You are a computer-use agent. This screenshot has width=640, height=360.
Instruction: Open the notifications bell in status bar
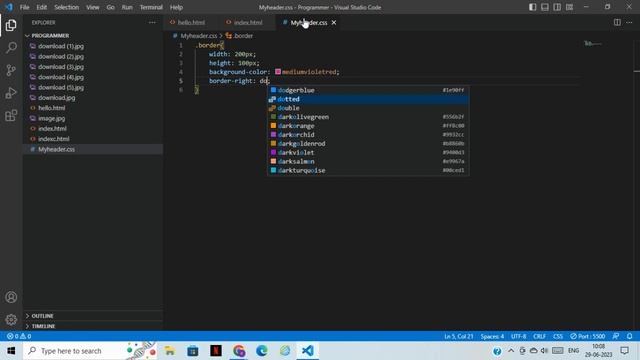[629, 336]
